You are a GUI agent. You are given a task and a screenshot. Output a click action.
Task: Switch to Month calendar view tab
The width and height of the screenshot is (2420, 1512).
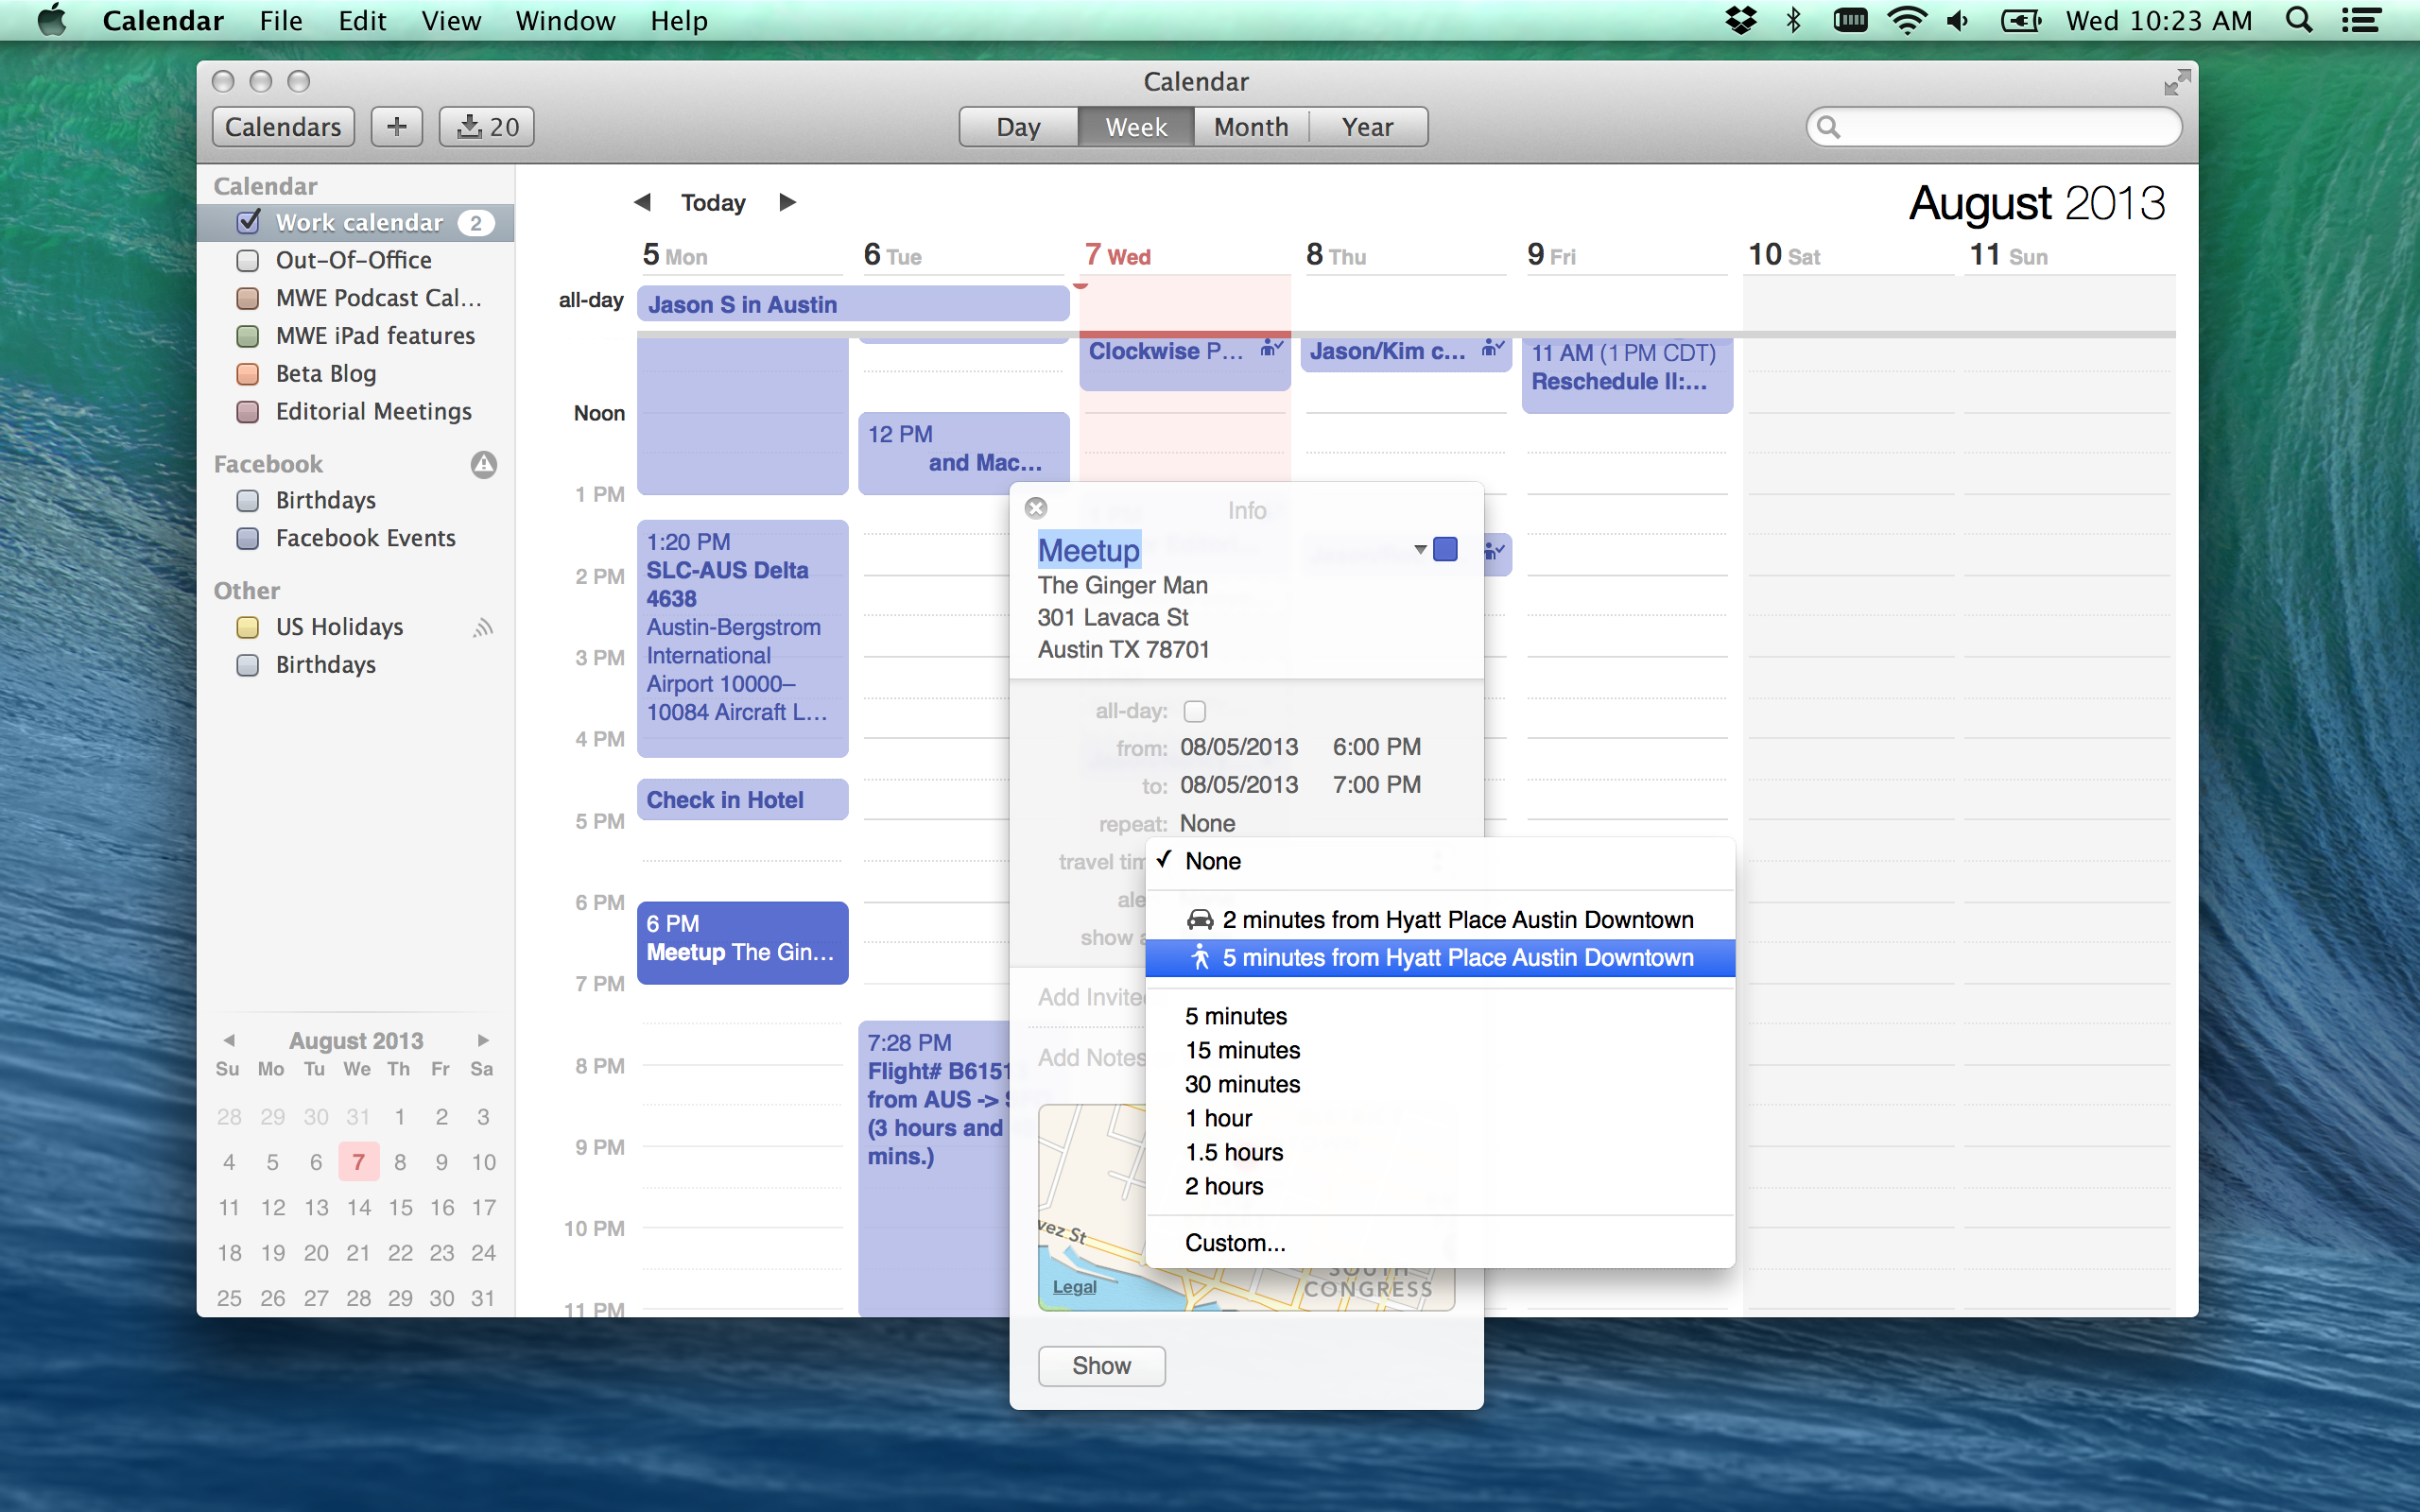tap(1249, 126)
